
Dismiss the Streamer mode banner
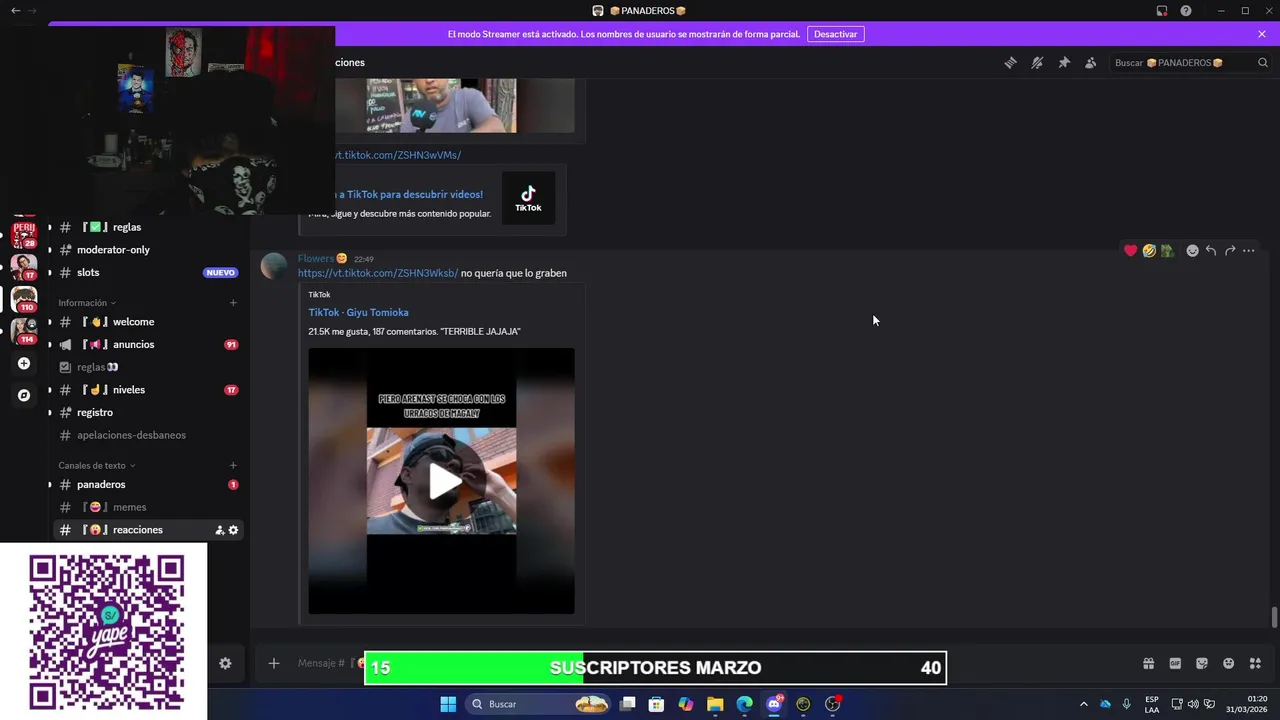pos(1262,34)
